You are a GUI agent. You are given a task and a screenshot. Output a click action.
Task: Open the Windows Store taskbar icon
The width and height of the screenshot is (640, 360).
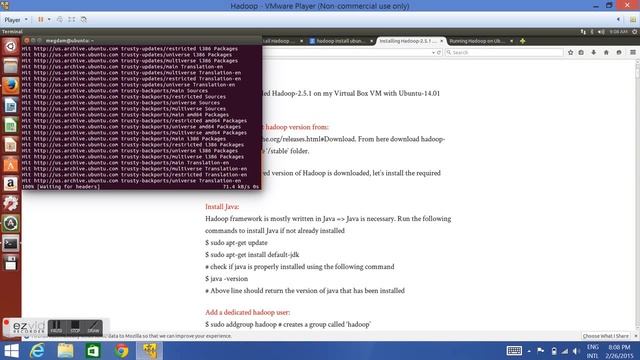tap(93, 351)
